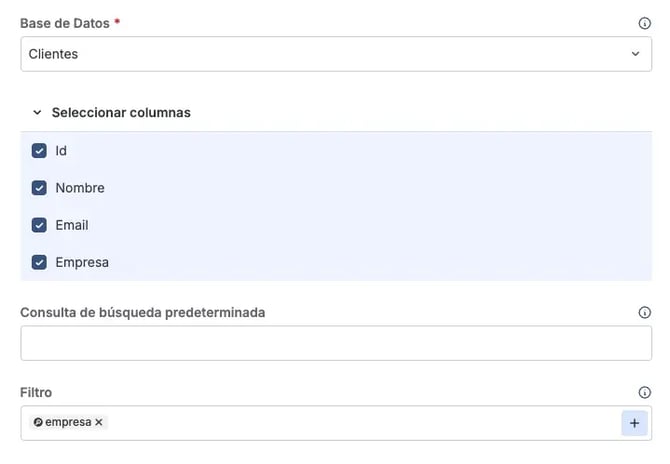Click the dropdown chevron arrow on Clientes
The height and width of the screenshot is (464, 670).
(x=635, y=54)
